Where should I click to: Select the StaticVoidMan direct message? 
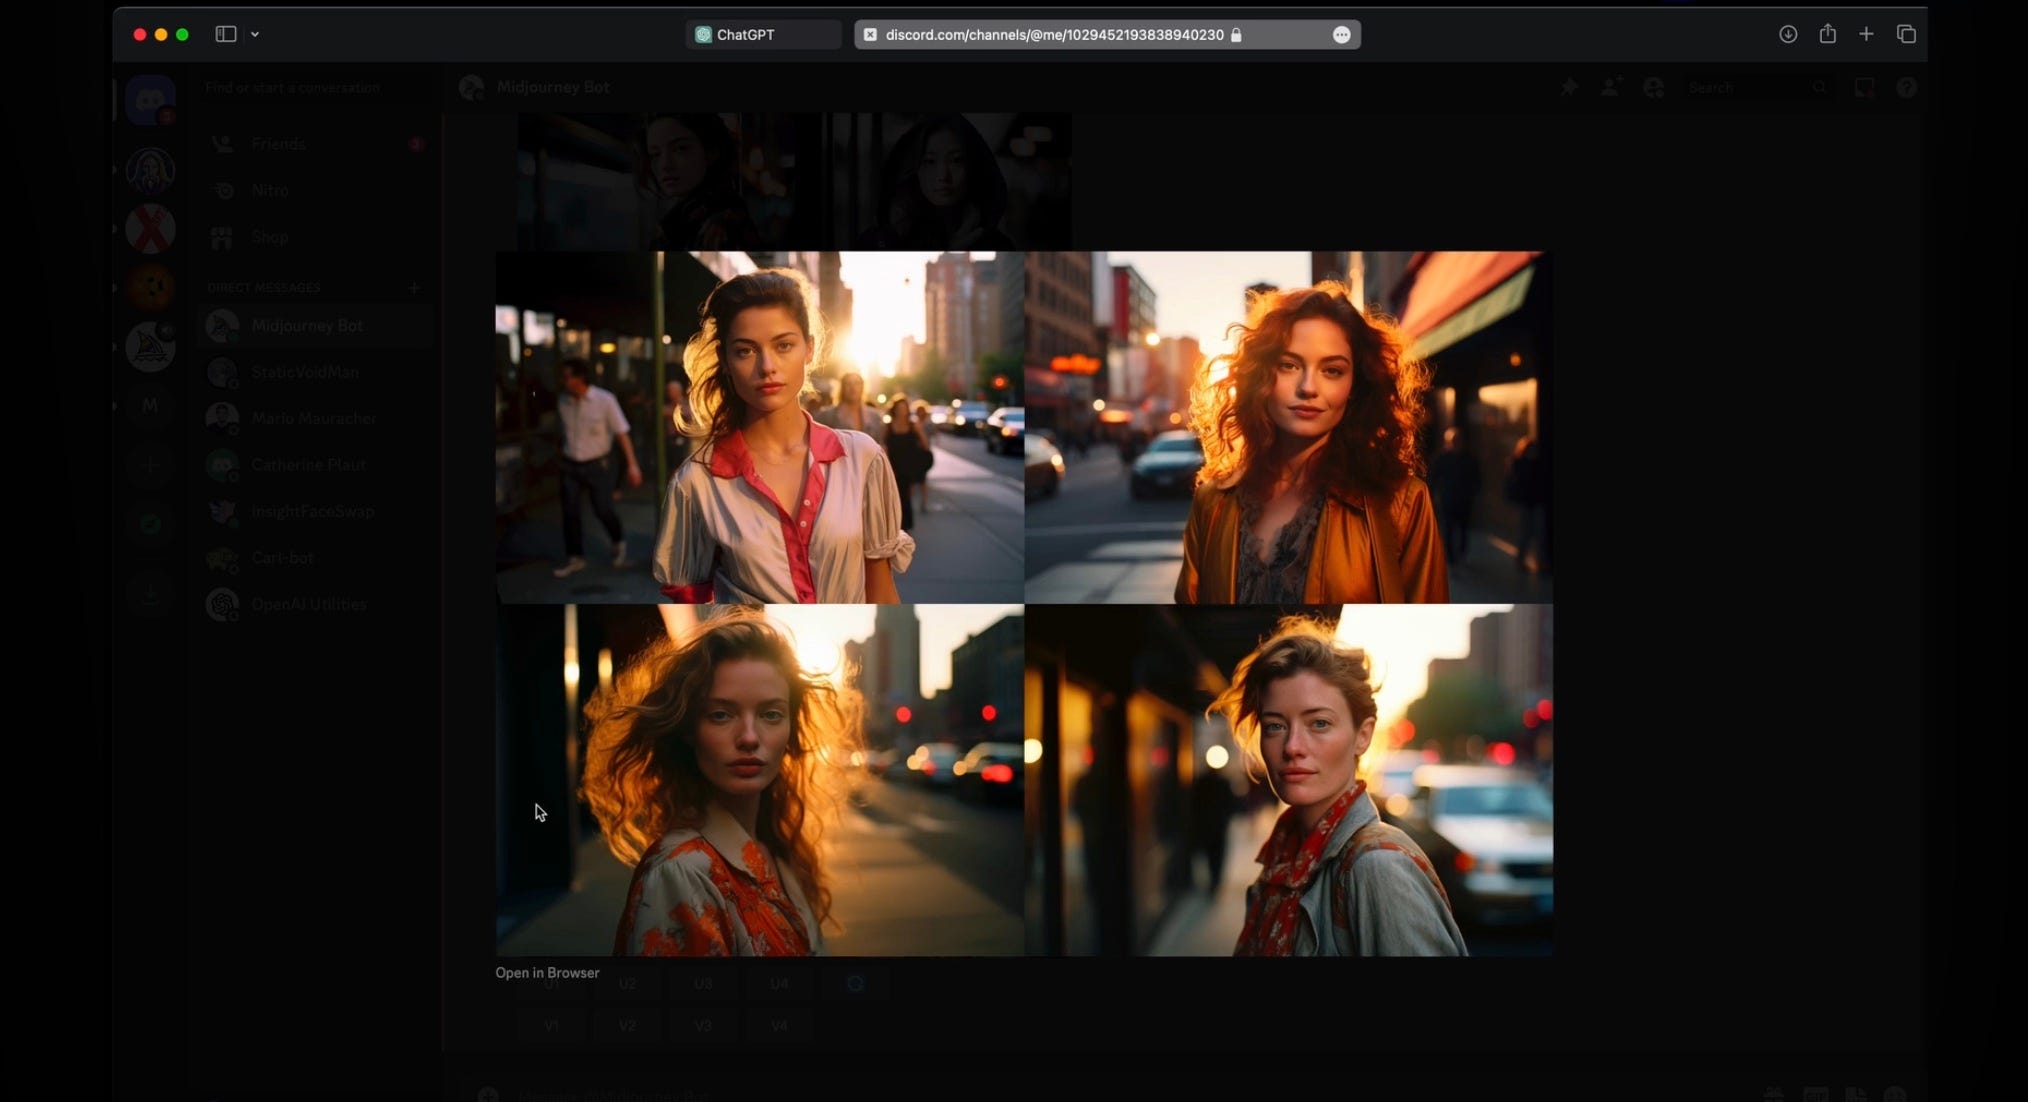click(x=304, y=372)
